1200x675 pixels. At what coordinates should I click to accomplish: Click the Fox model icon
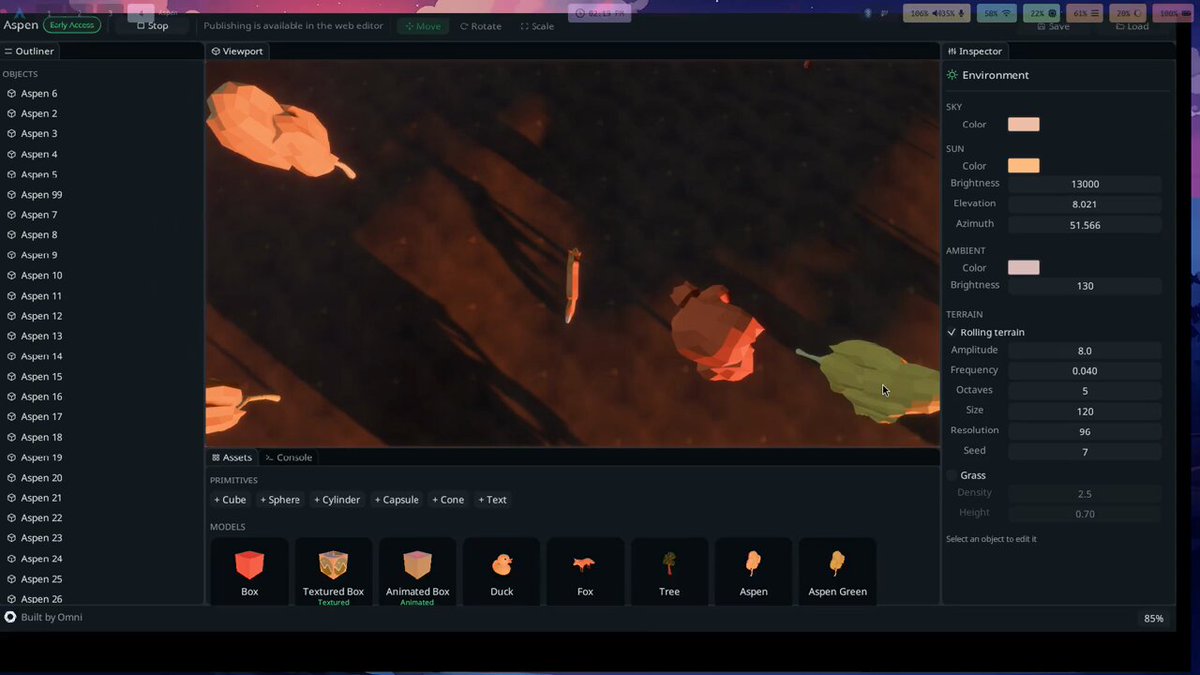(585, 565)
